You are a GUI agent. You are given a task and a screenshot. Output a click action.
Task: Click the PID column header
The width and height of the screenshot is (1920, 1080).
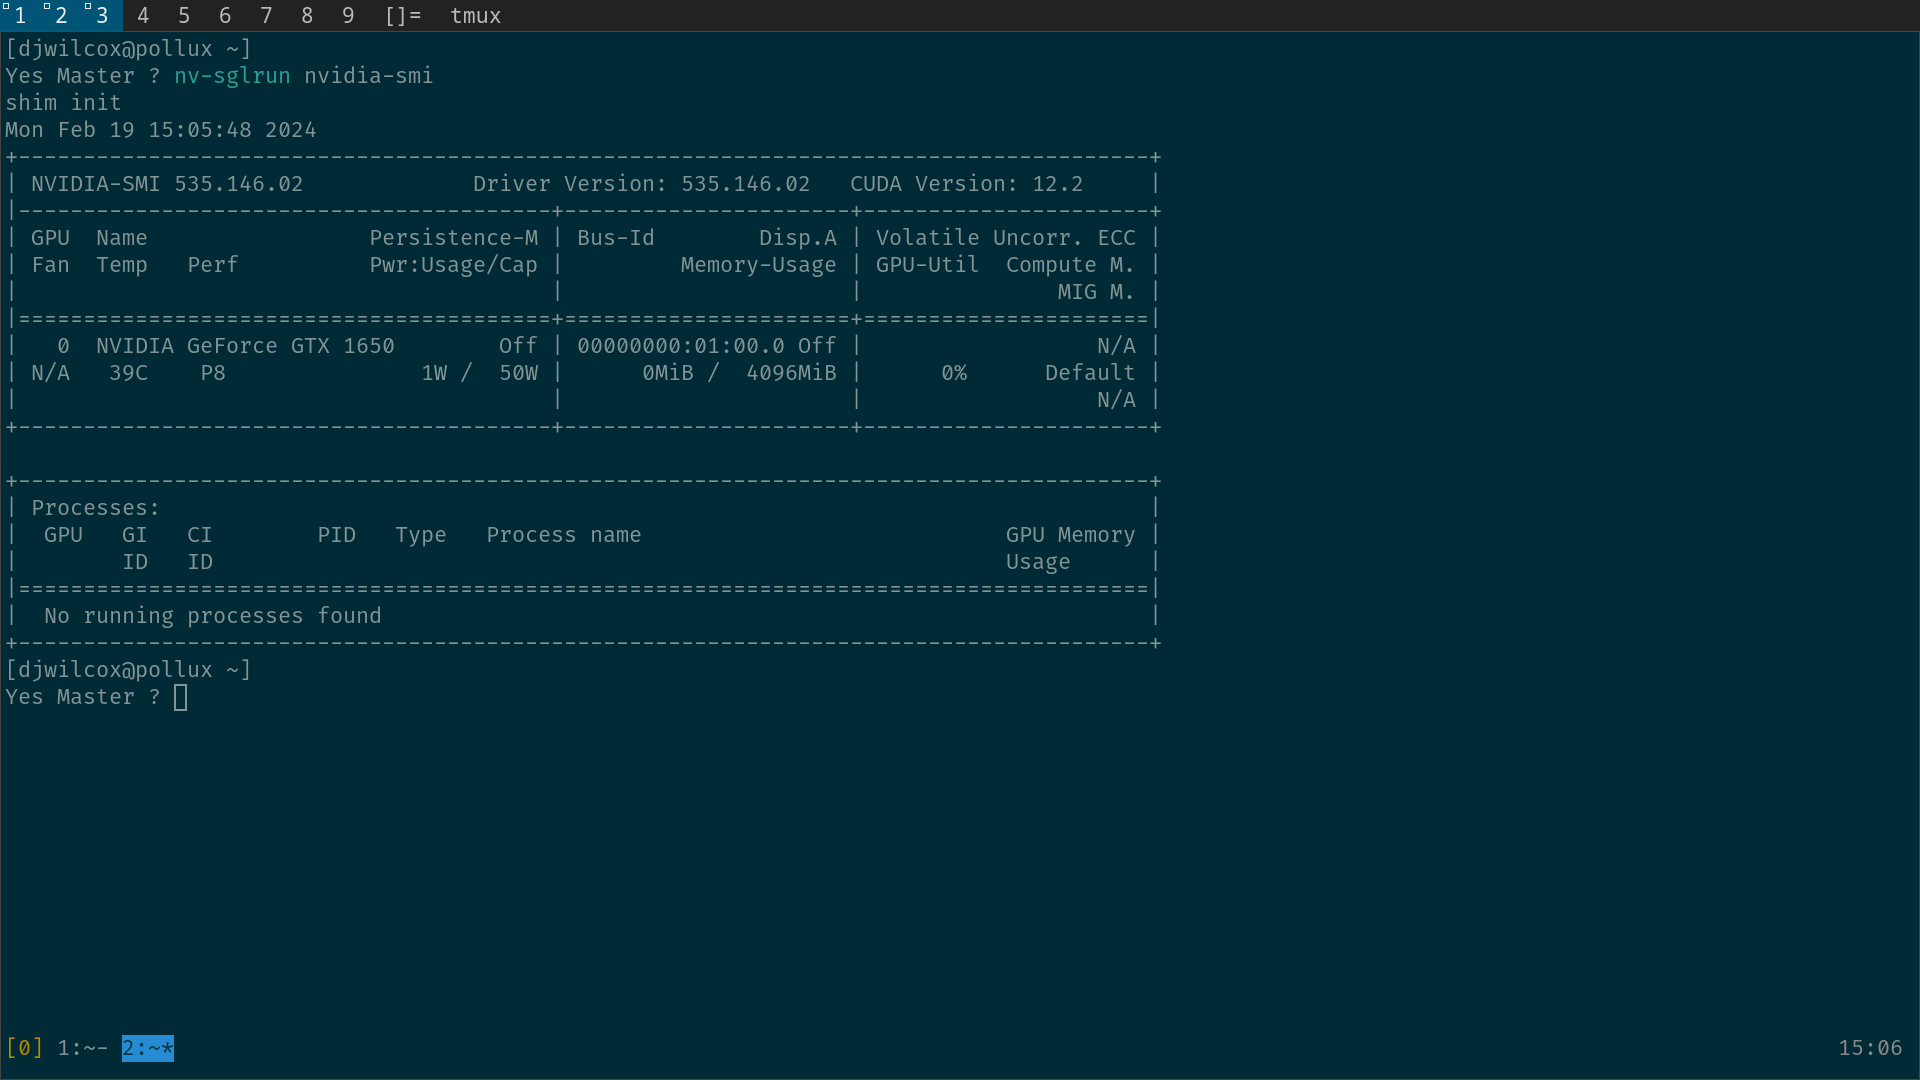337,535
